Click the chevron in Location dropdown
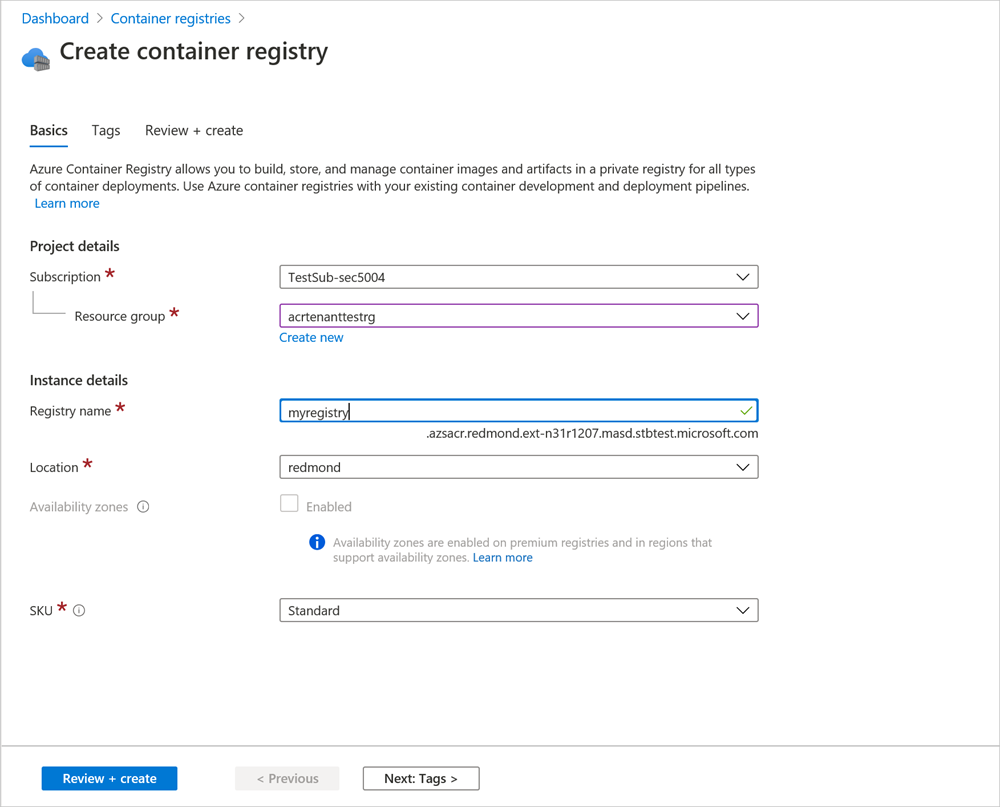1000x807 pixels. coord(743,467)
